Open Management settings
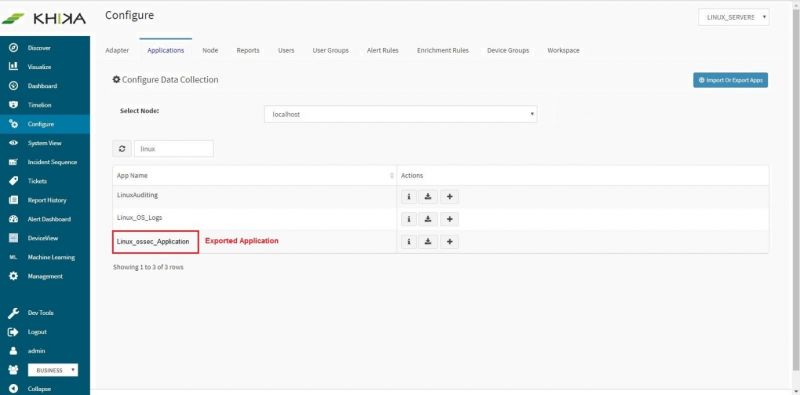 click(x=45, y=277)
